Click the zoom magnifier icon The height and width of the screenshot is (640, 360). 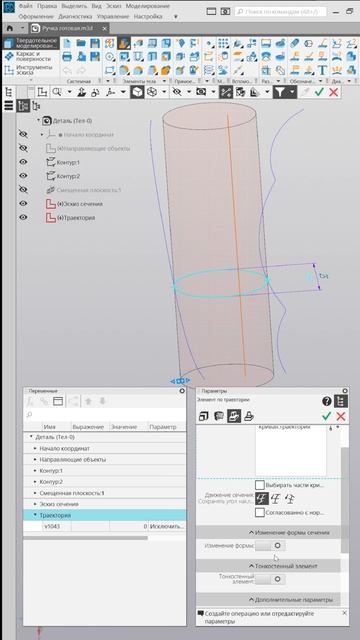56,92
